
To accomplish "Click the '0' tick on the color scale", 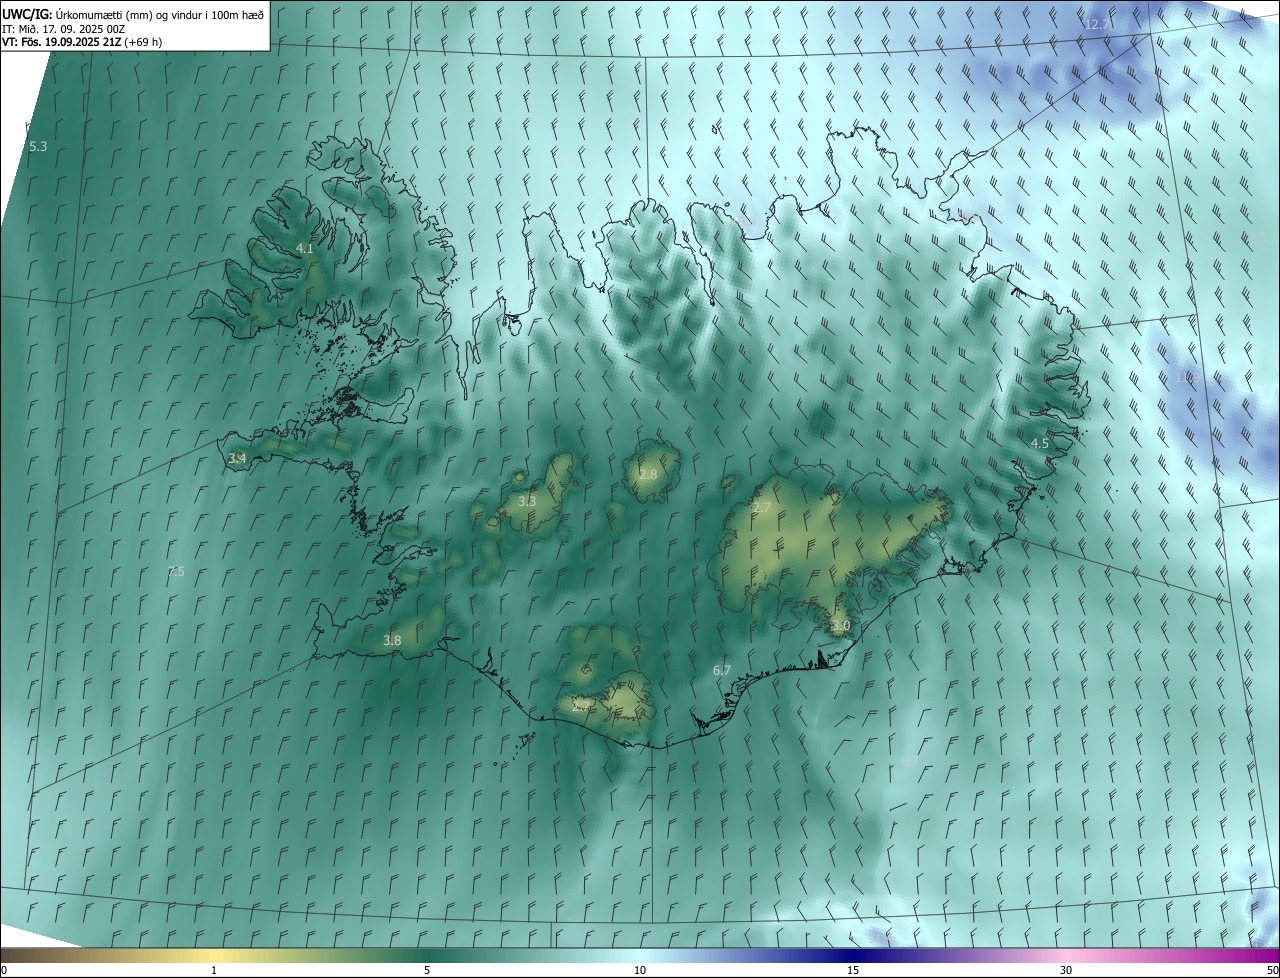I will click(x=4, y=970).
